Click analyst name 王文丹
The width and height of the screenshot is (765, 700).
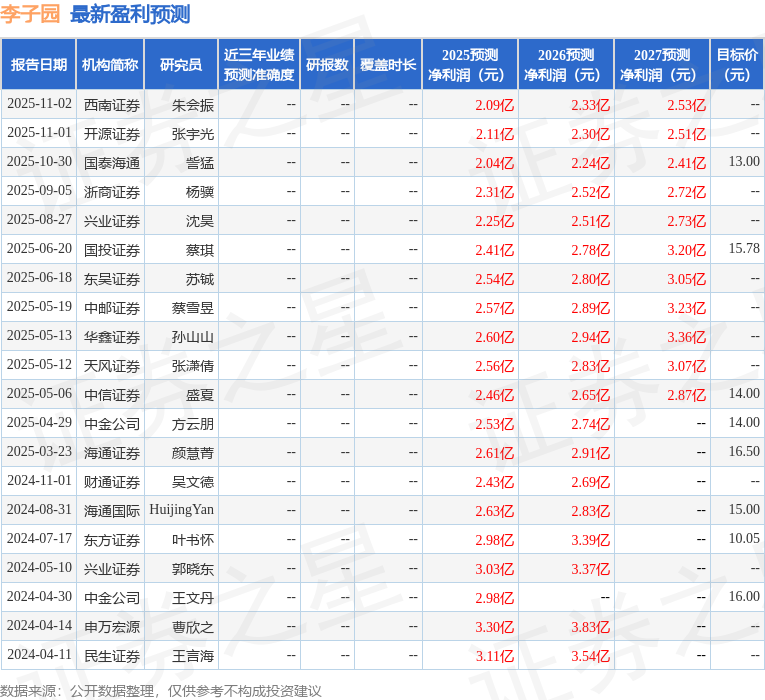click(x=193, y=598)
